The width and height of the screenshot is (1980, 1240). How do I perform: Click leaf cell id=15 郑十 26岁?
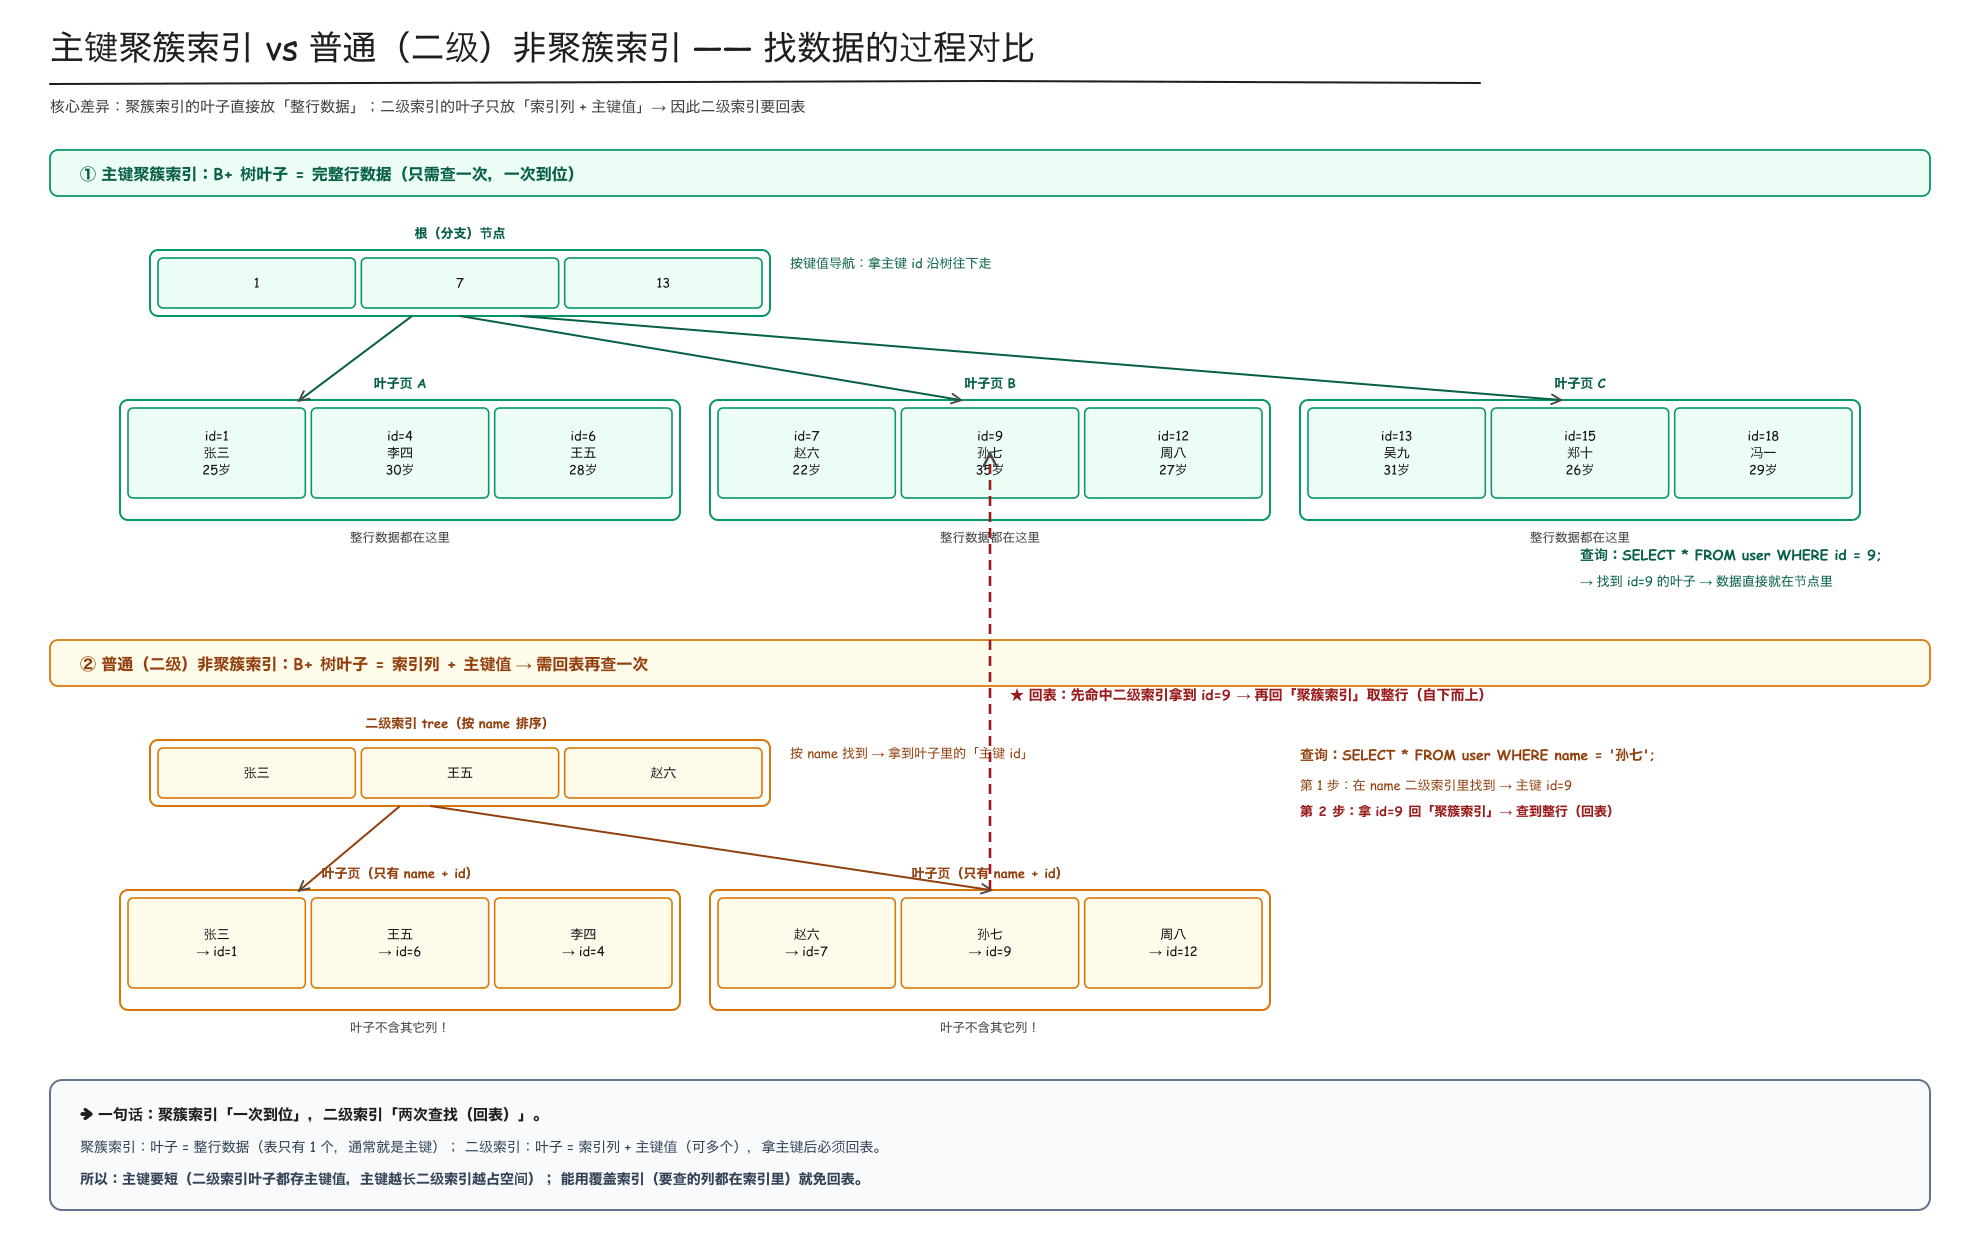[1580, 453]
